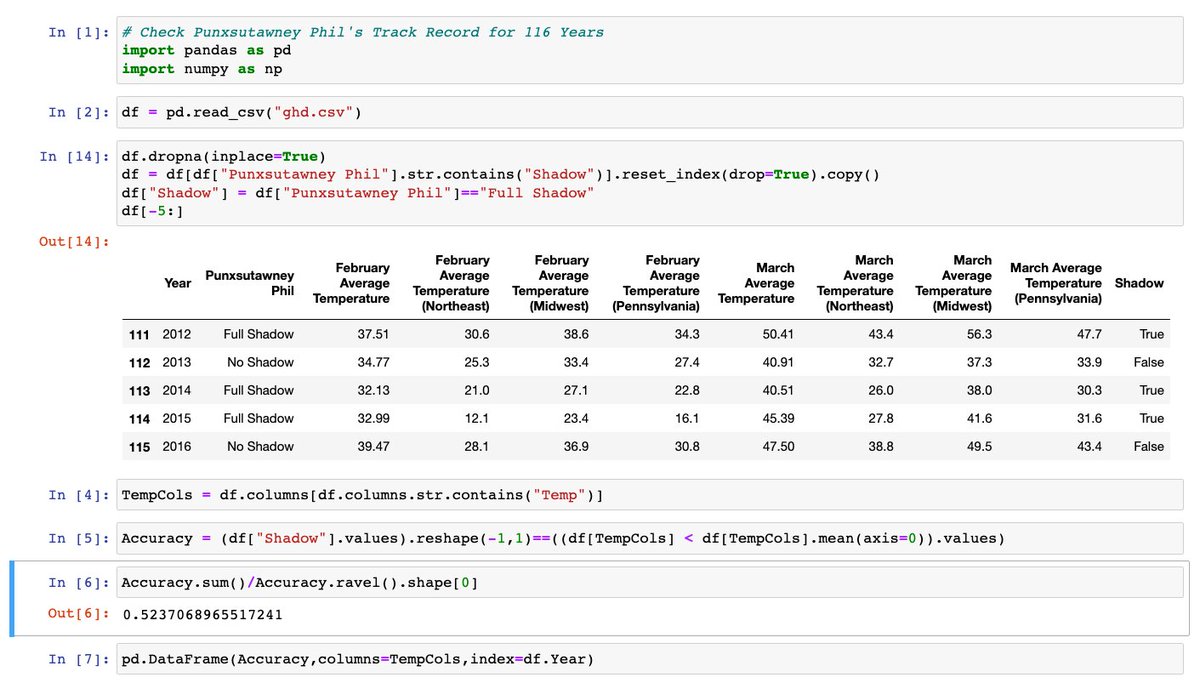Click Midwest February value 38.6
Image resolution: width=1200 pixels, height=683 pixels.
coord(576,334)
